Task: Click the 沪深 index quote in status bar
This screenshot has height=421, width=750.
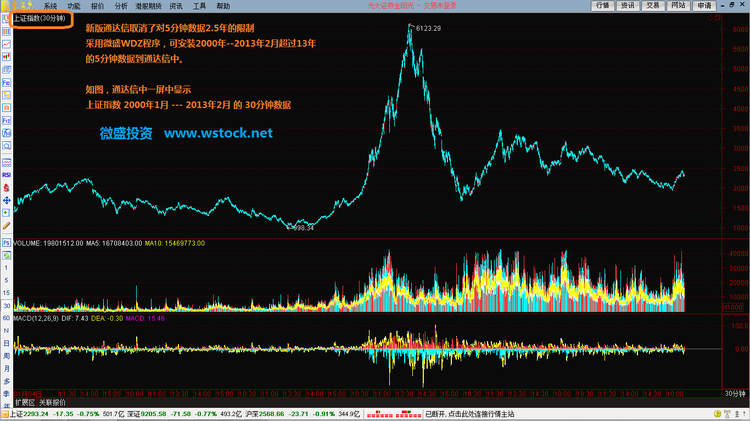Action: tap(302, 414)
